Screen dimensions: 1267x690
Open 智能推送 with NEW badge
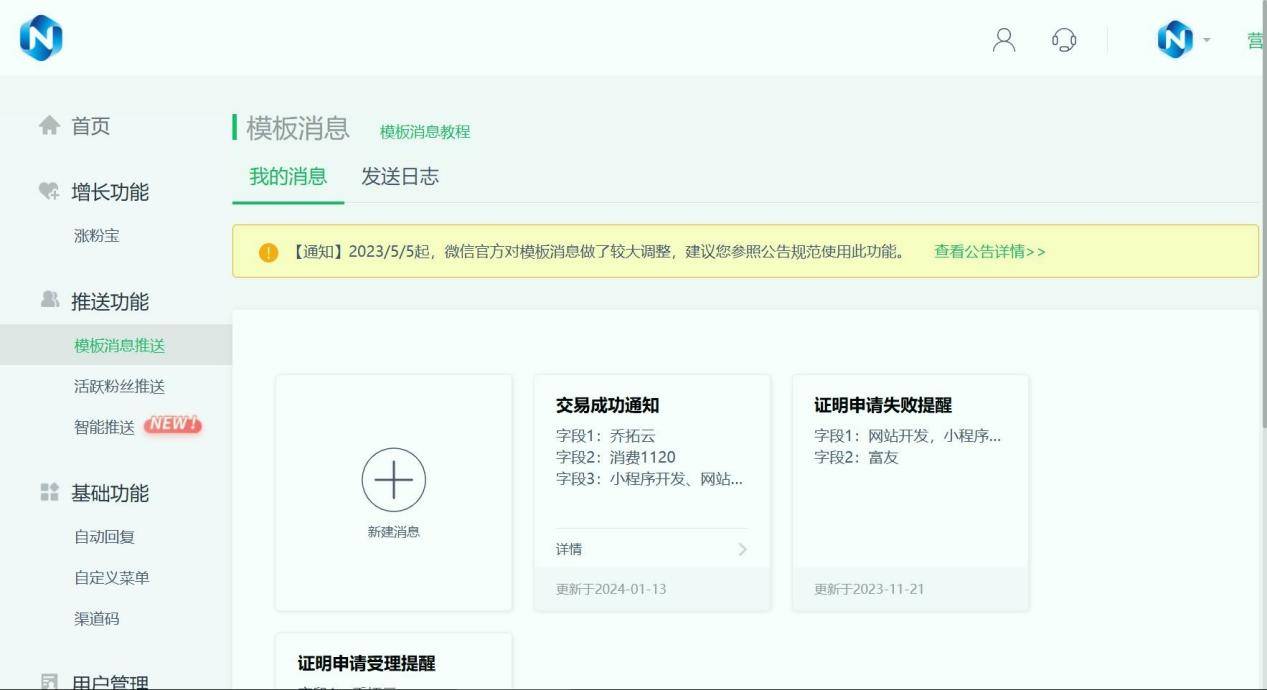coord(105,427)
